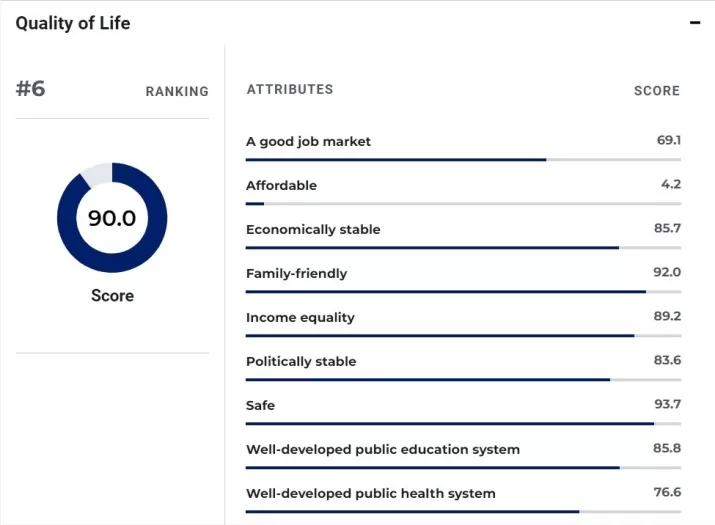Click the 93.7 score value

coord(667,405)
